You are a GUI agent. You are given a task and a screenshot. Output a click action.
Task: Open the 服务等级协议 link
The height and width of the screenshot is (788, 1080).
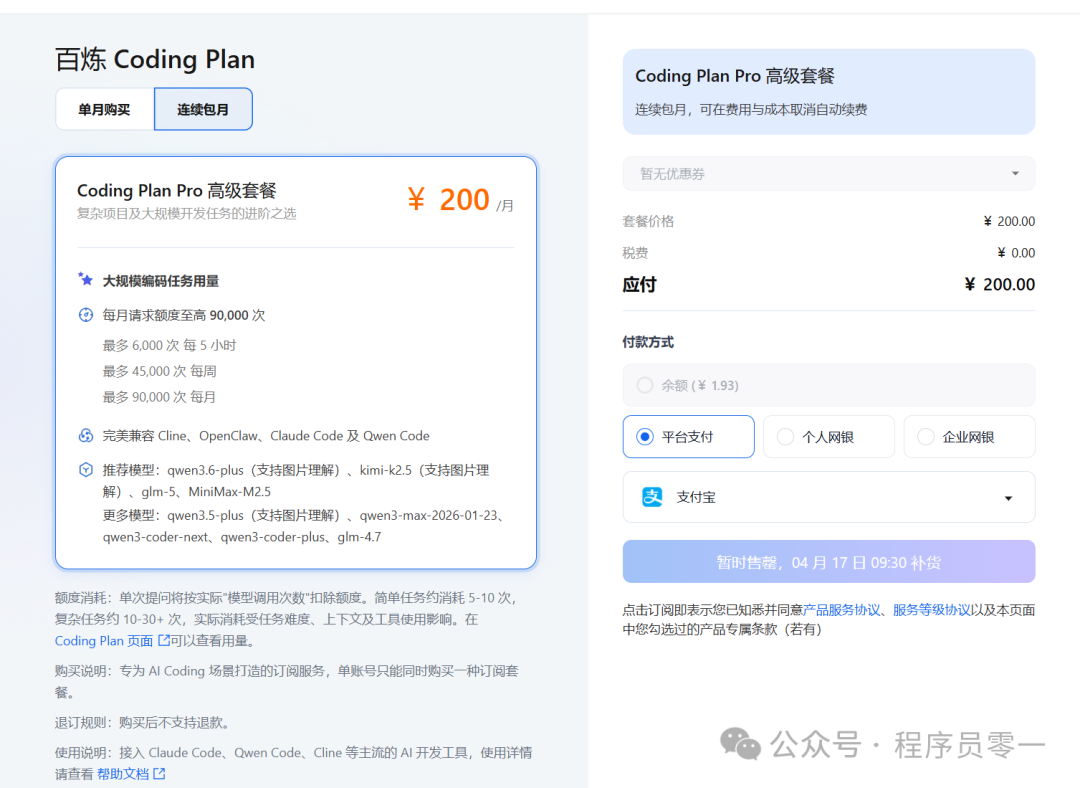point(932,610)
